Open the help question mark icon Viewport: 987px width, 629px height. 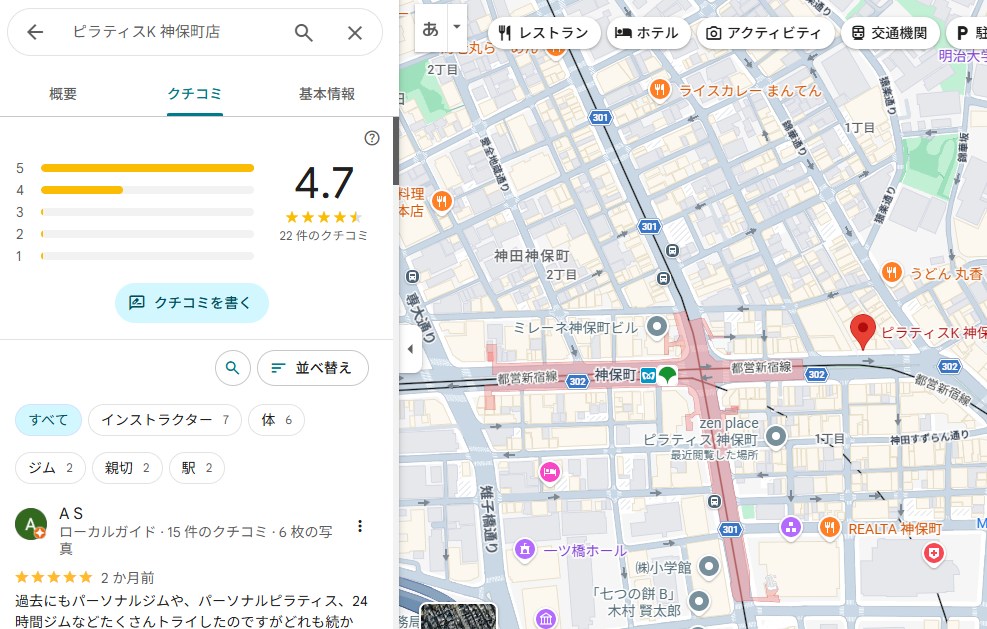pos(372,138)
